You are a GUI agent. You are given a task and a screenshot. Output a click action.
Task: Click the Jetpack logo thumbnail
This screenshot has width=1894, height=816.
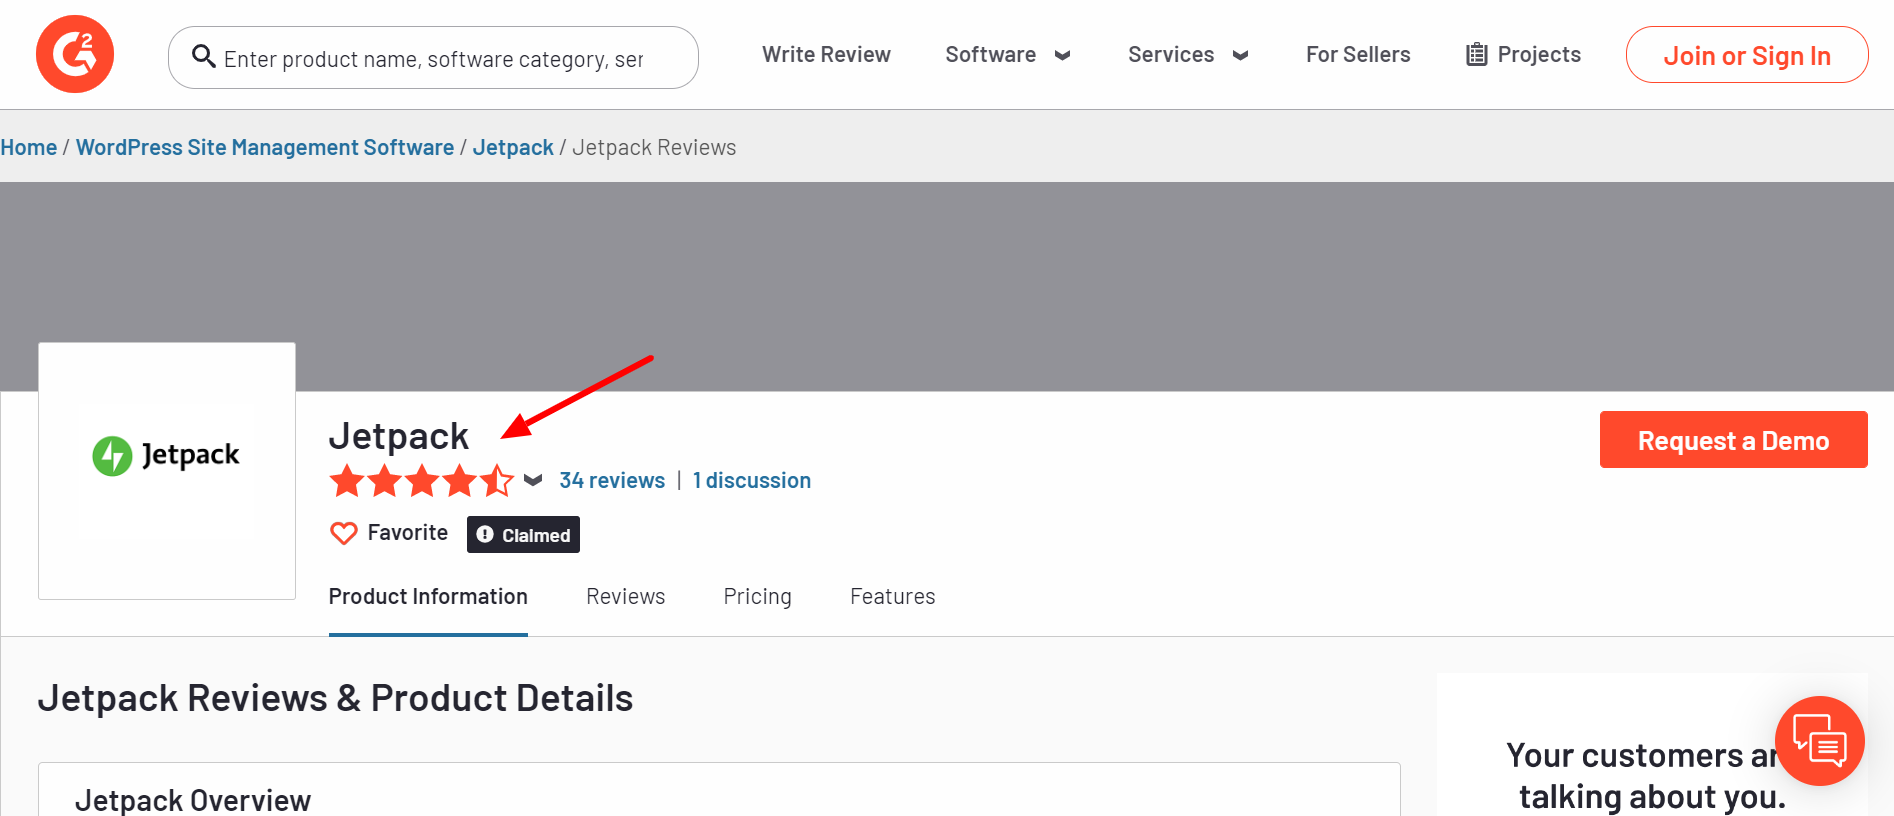[x=167, y=471]
